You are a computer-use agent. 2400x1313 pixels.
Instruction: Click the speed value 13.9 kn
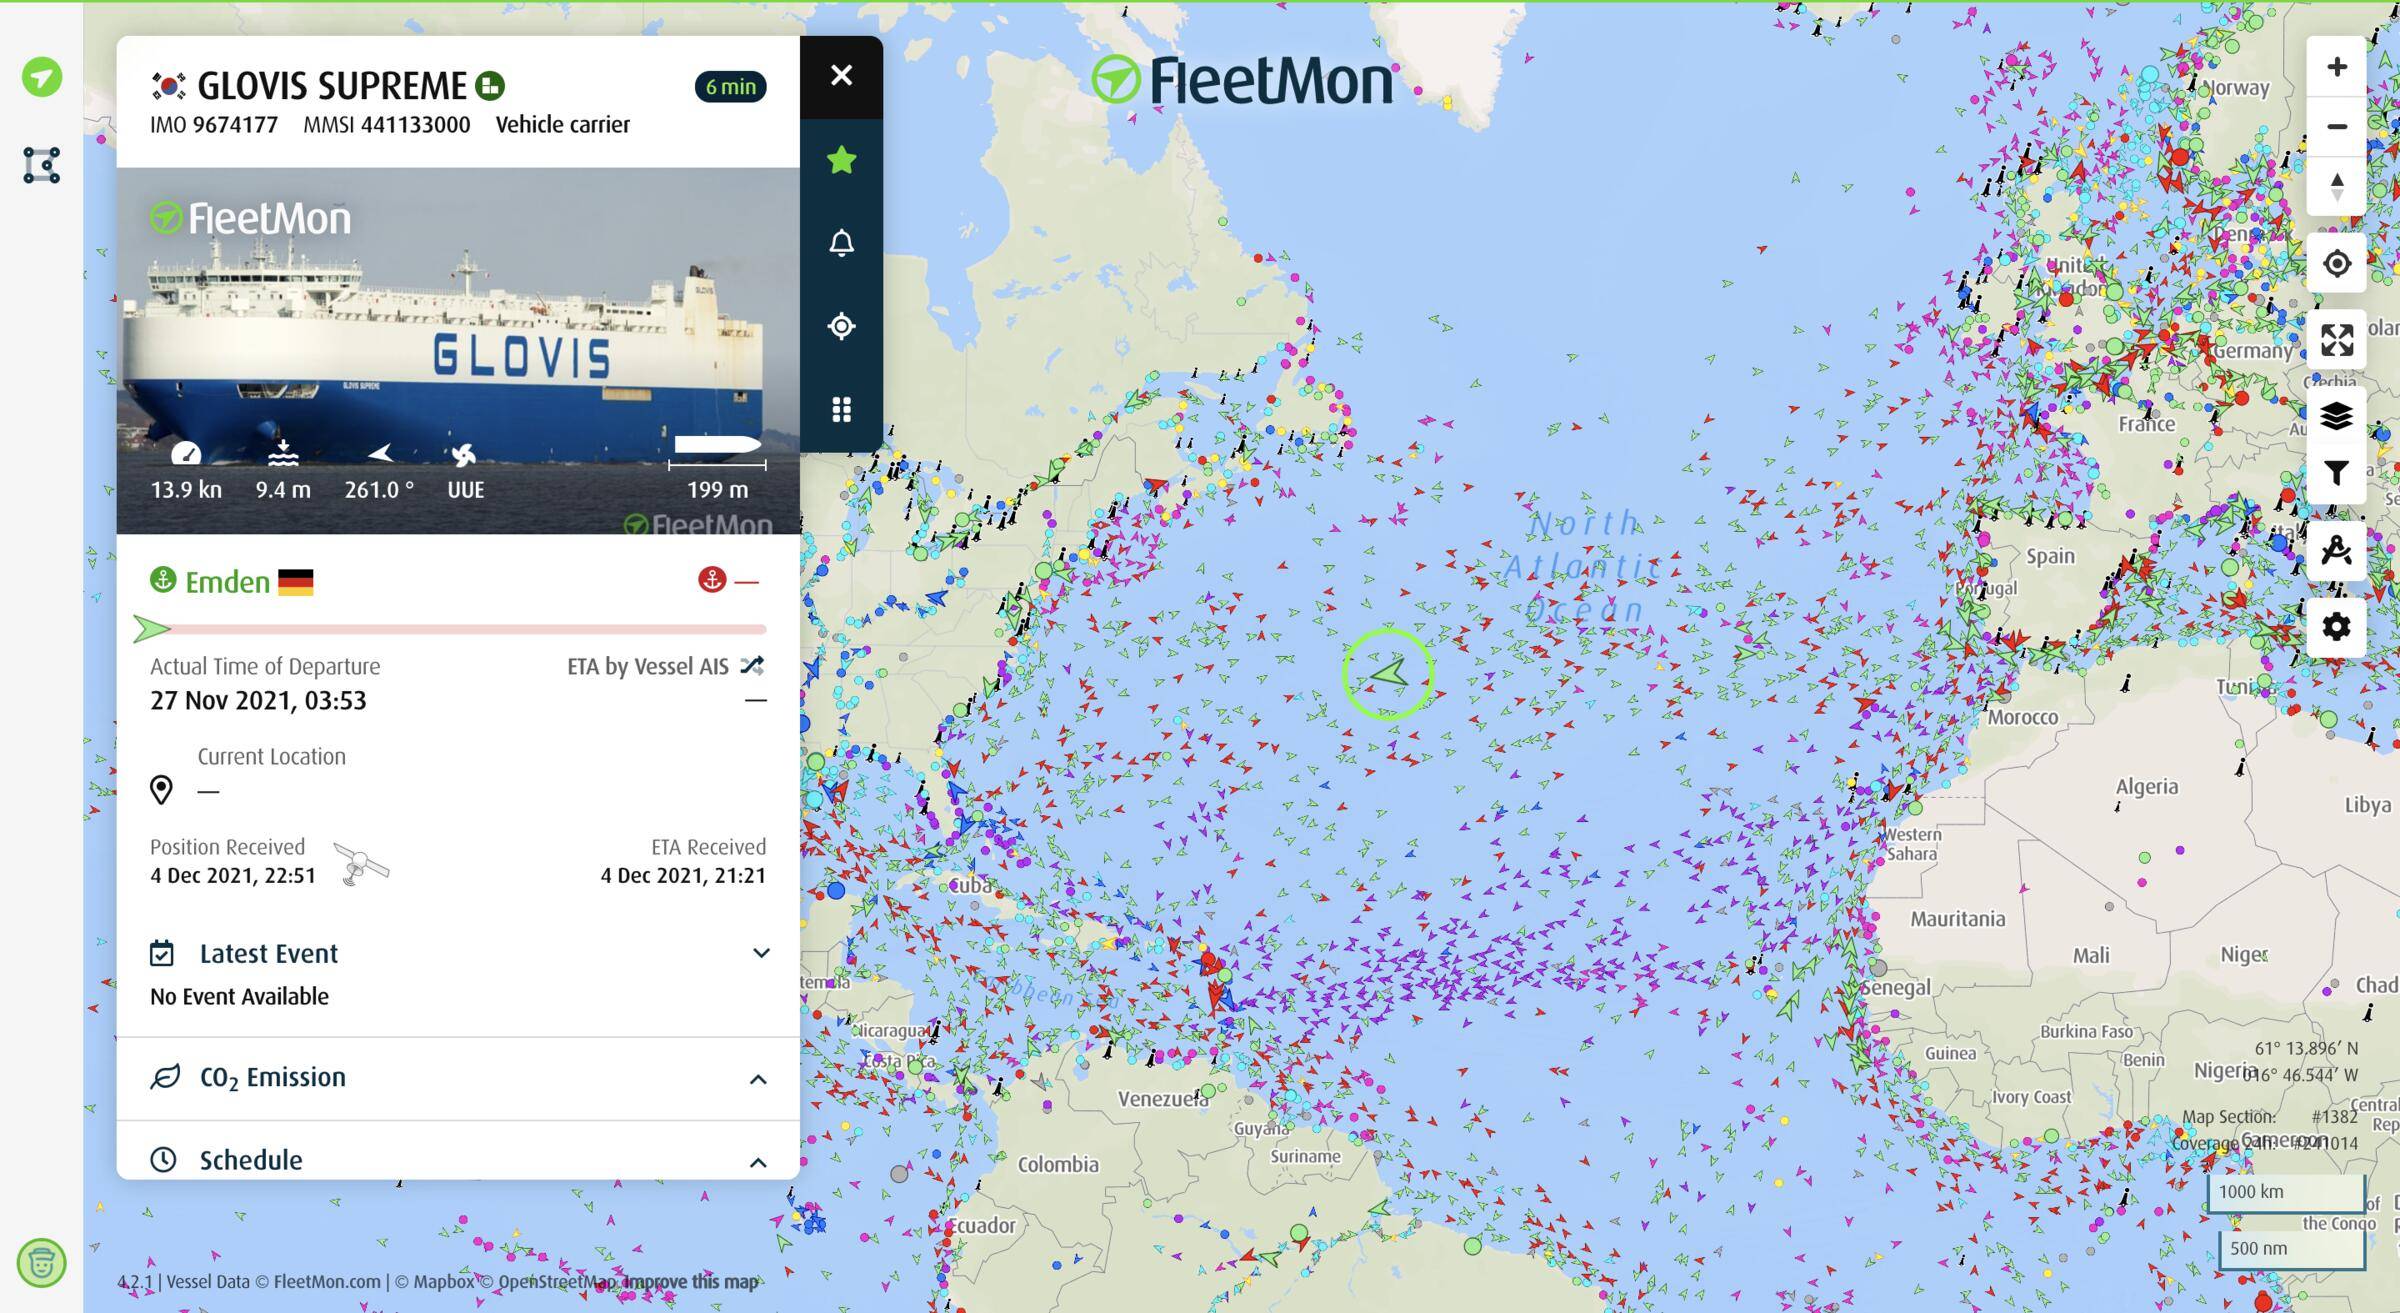click(186, 490)
